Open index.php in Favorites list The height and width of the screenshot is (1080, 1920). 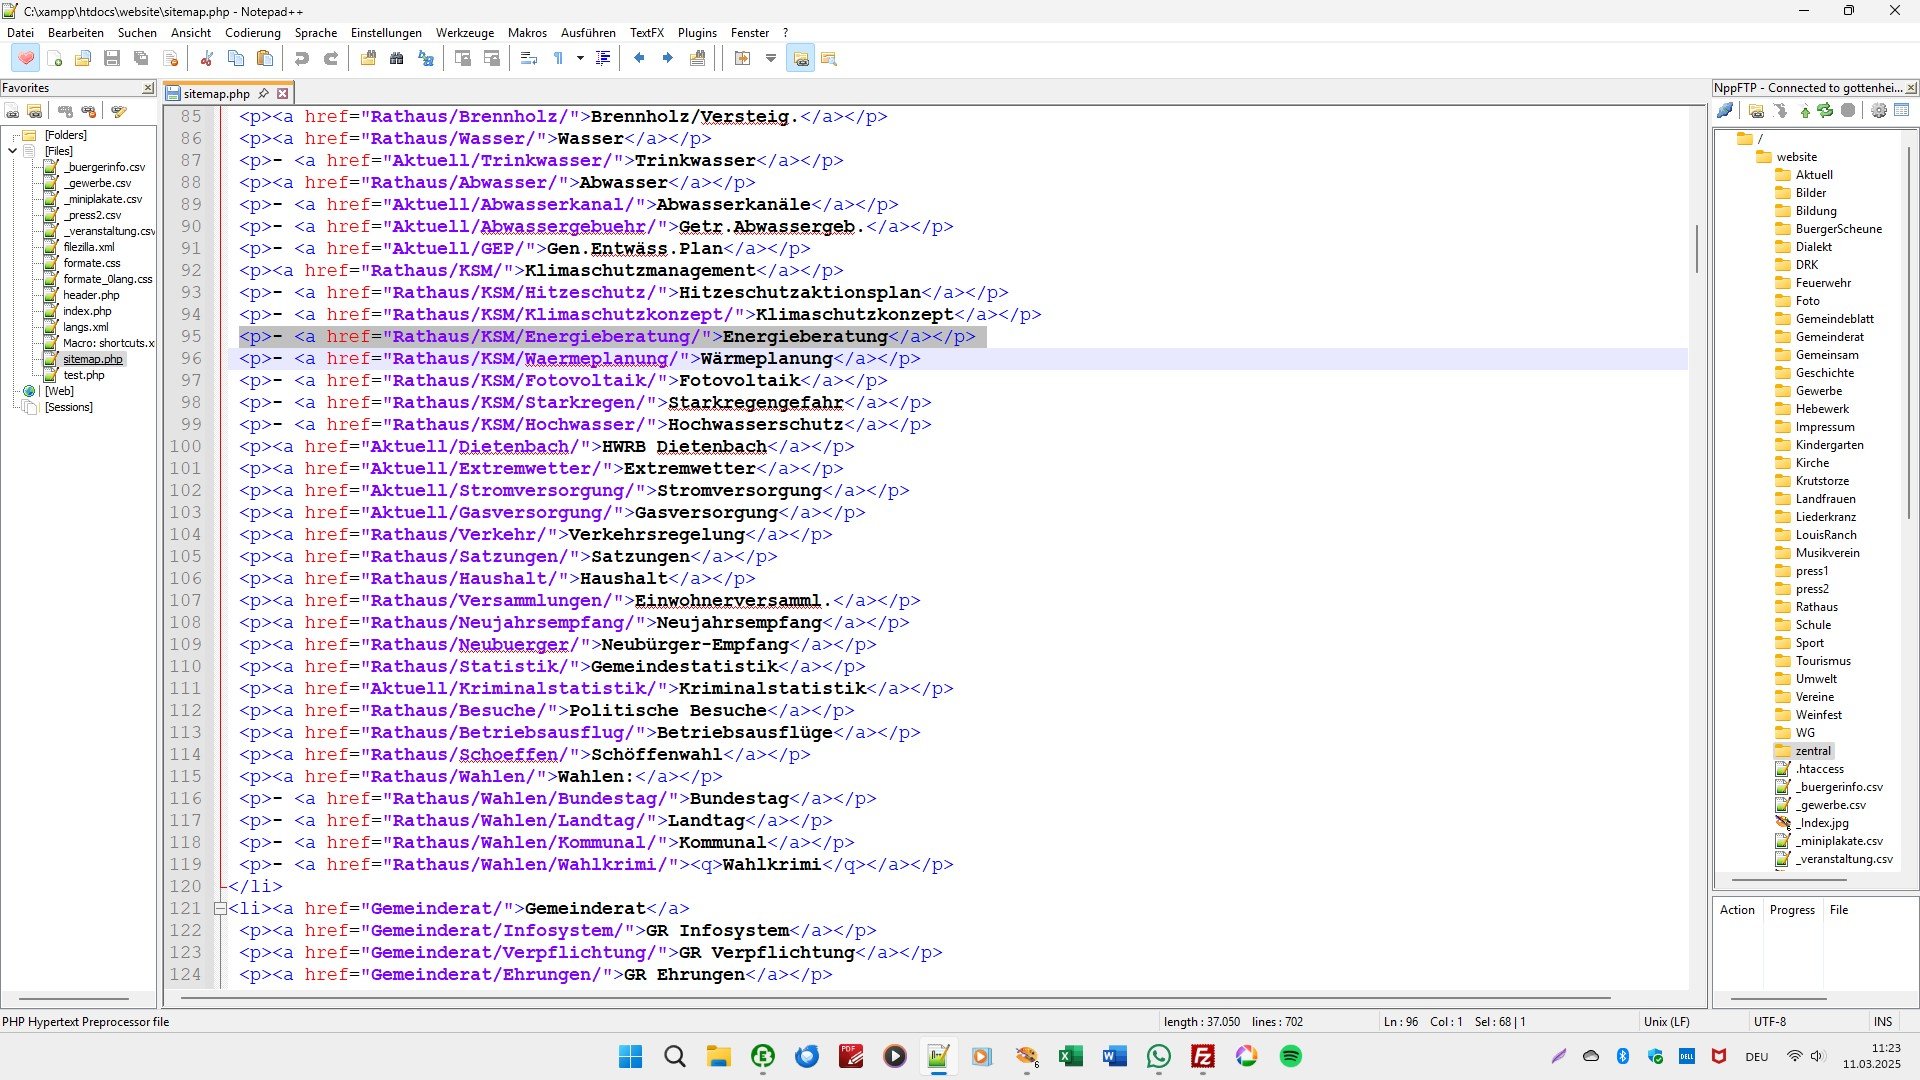[87, 311]
